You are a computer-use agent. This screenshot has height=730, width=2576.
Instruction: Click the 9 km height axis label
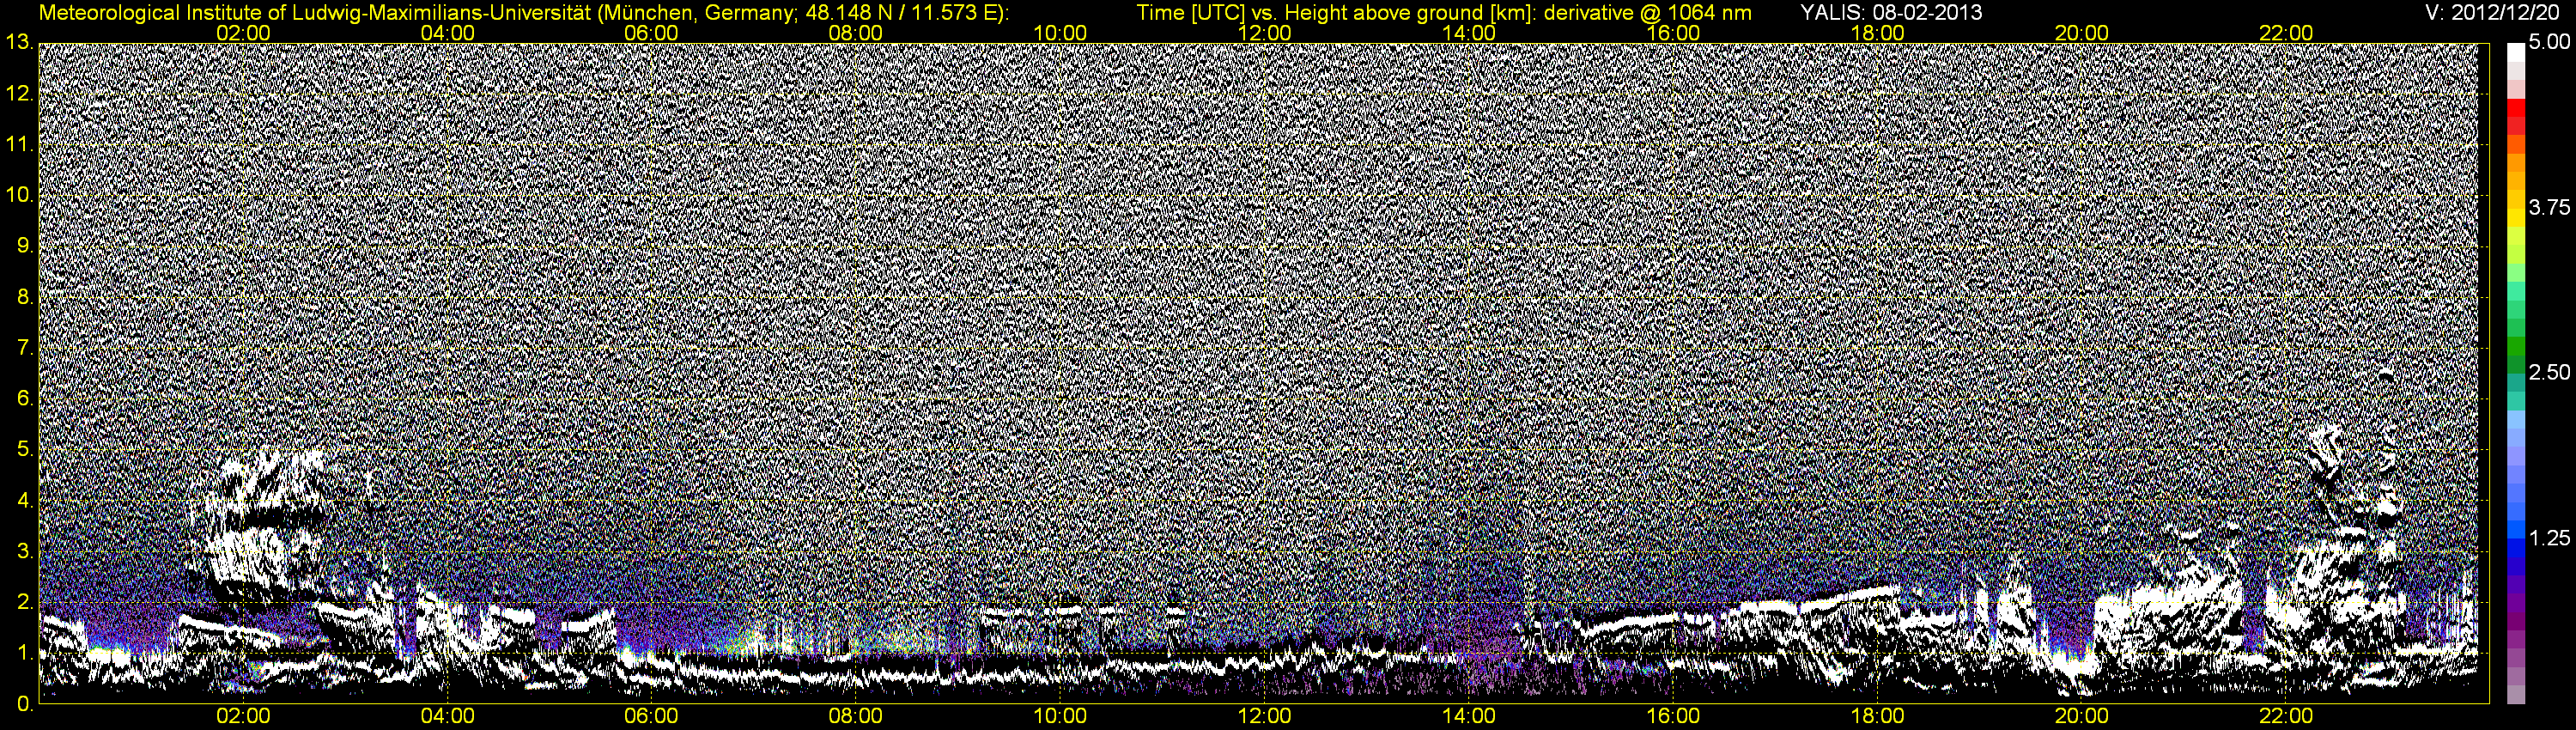click(x=24, y=247)
